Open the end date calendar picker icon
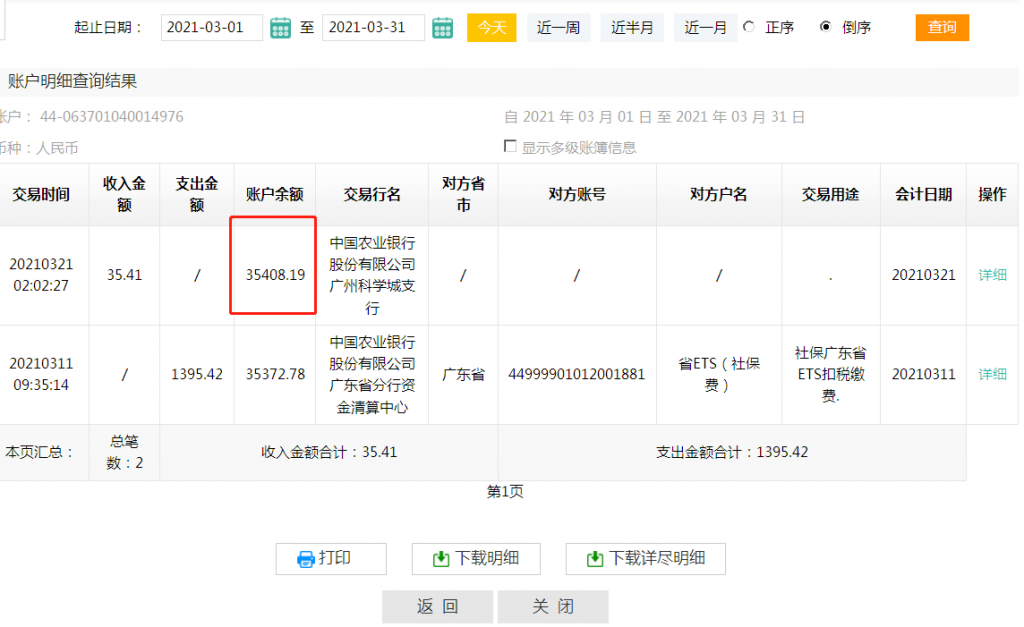Screen dimensions: 1024x627 (442, 28)
